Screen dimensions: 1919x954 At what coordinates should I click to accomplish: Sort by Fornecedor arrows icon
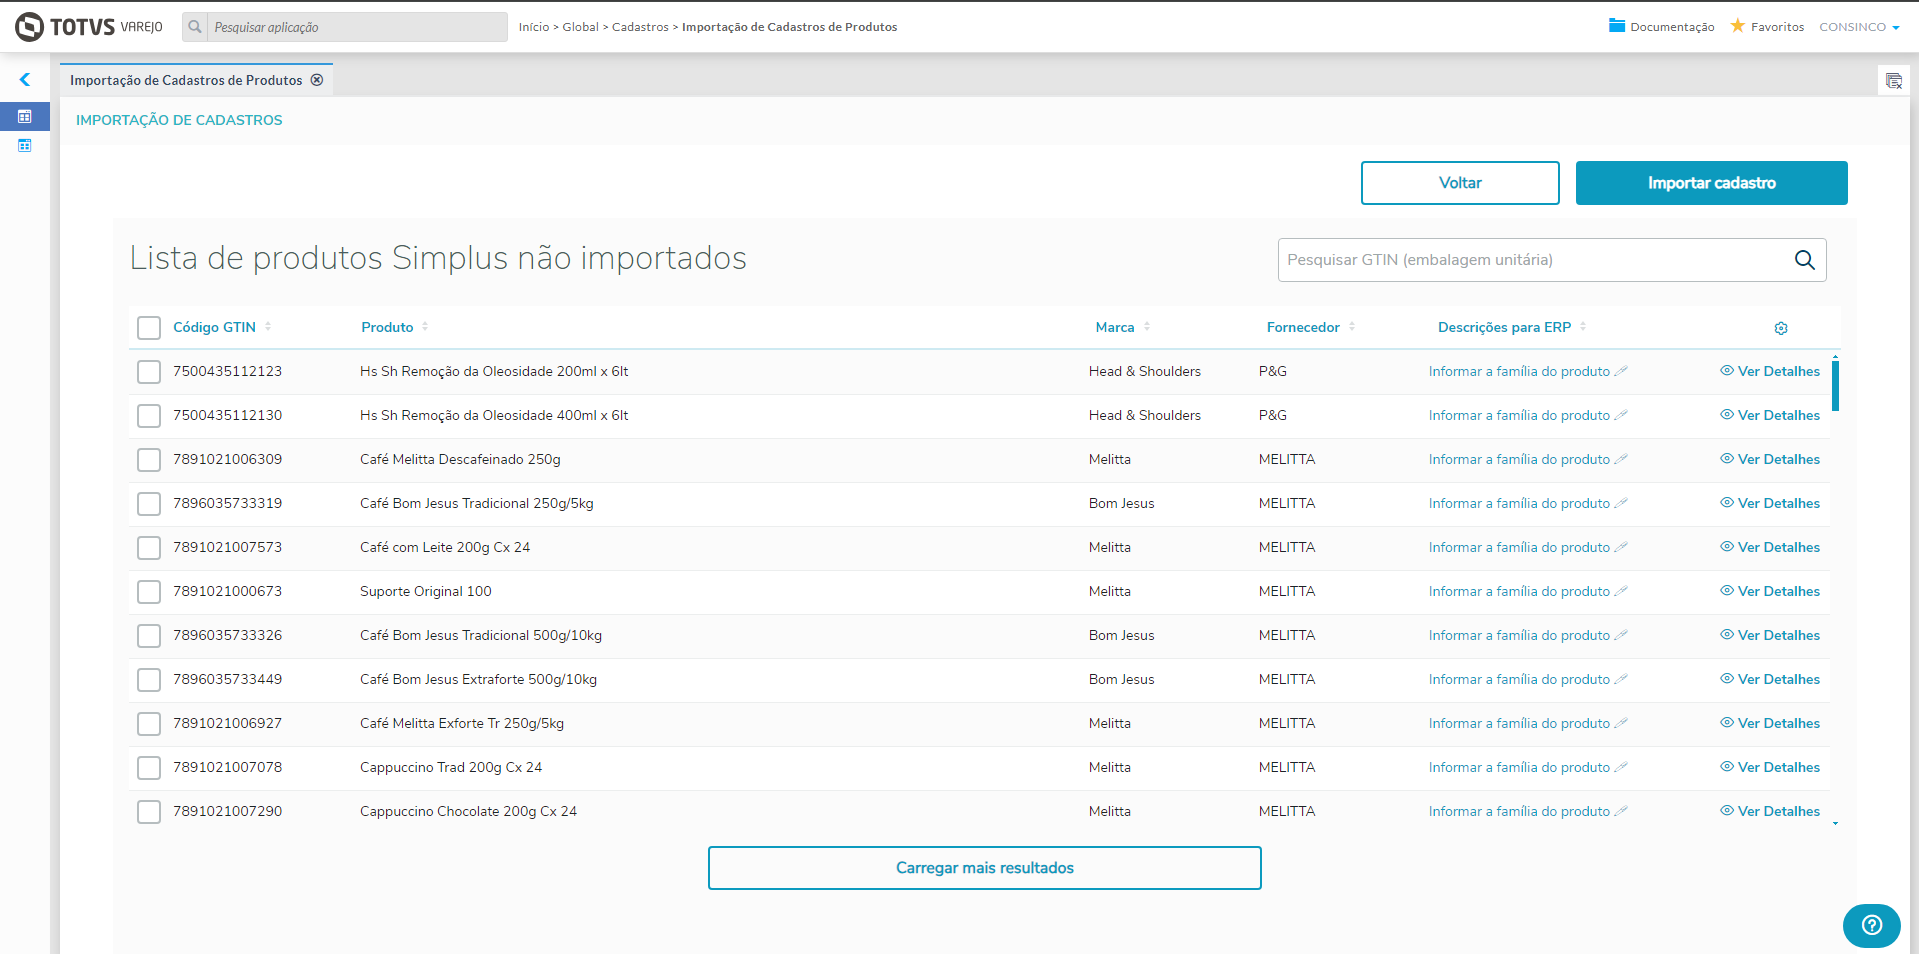(1352, 327)
